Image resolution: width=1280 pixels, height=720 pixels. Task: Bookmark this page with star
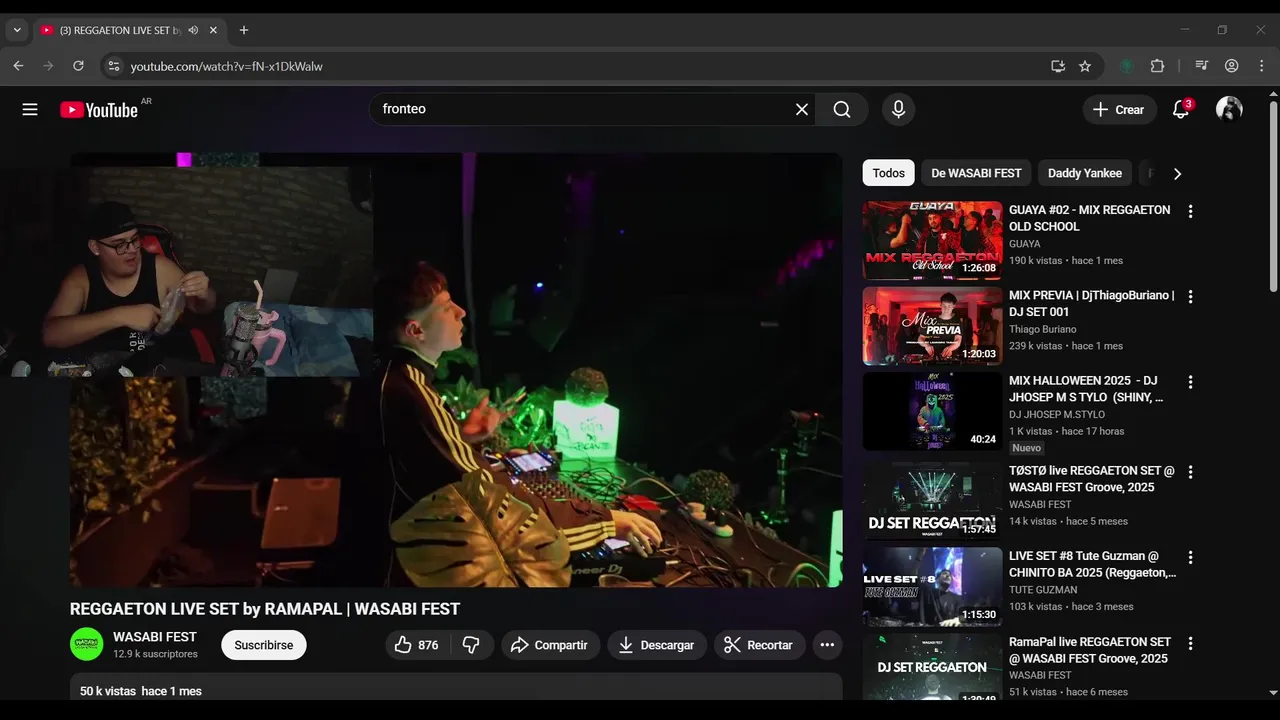point(1085,66)
